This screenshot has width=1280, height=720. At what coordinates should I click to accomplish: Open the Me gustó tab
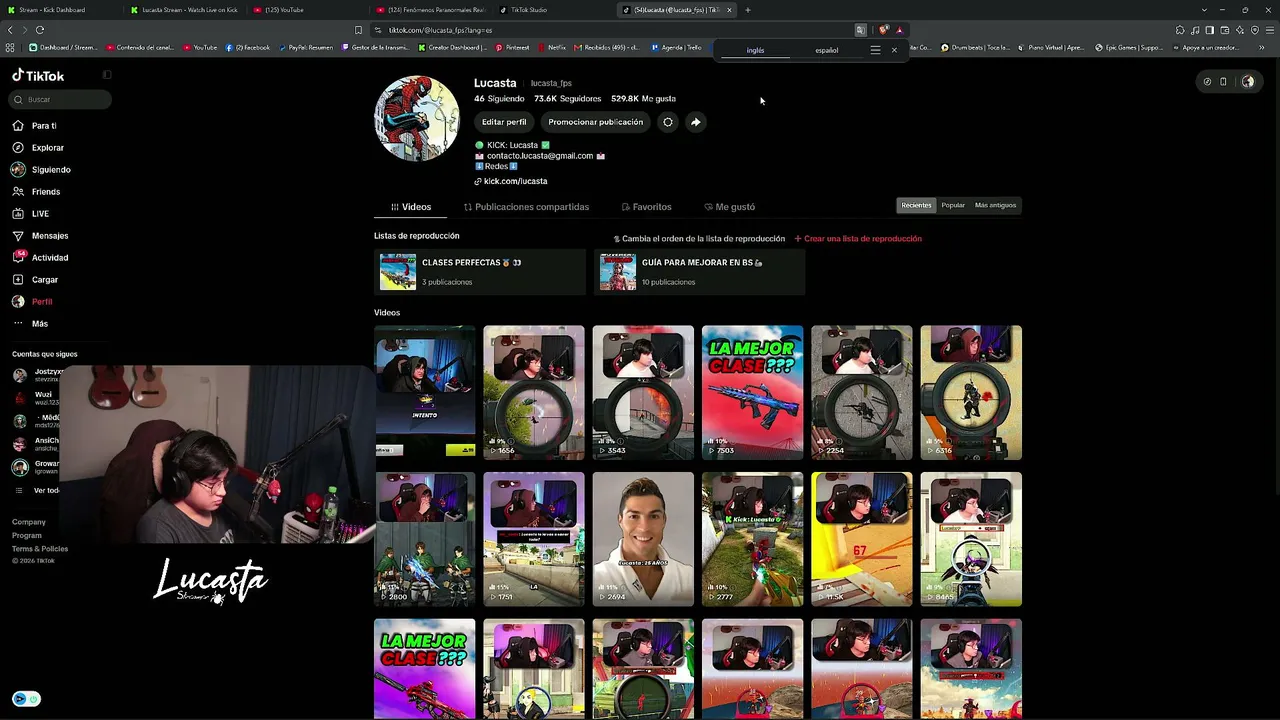pyautogui.click(x=730, y=207)
